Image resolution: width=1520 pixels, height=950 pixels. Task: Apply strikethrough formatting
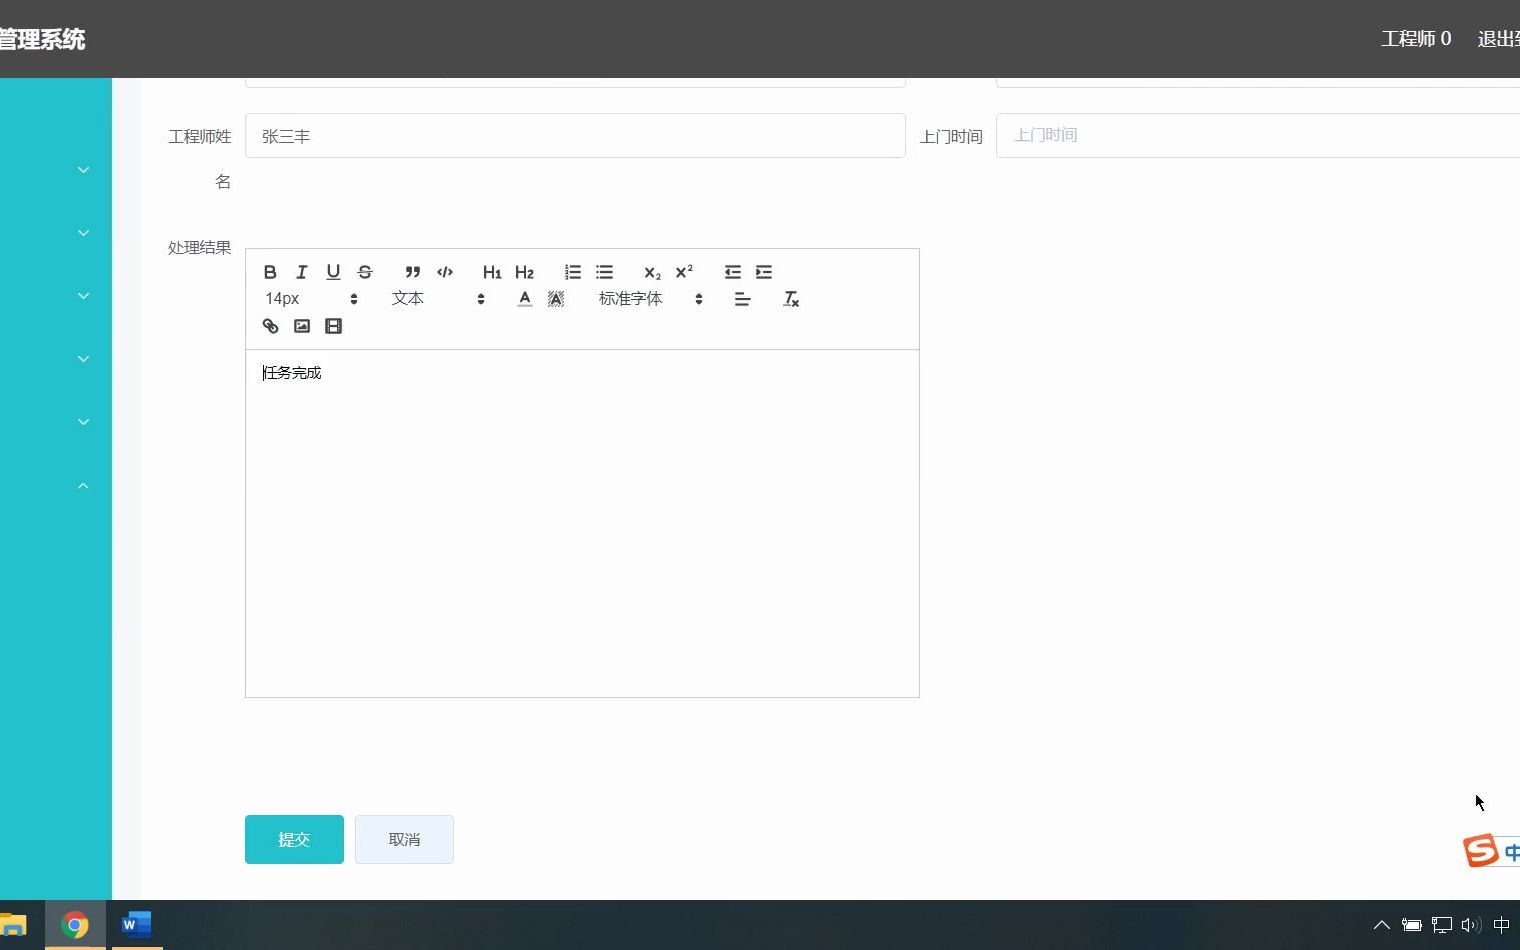coord(365,272)
